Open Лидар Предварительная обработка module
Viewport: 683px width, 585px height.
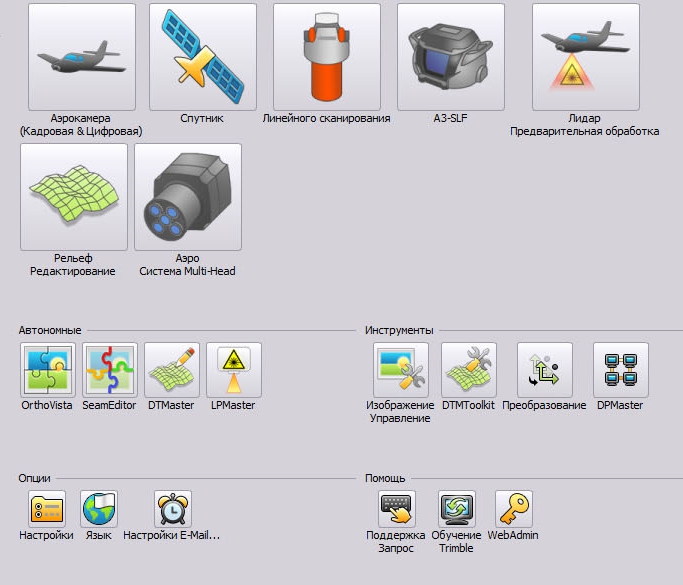pos(585,56)
